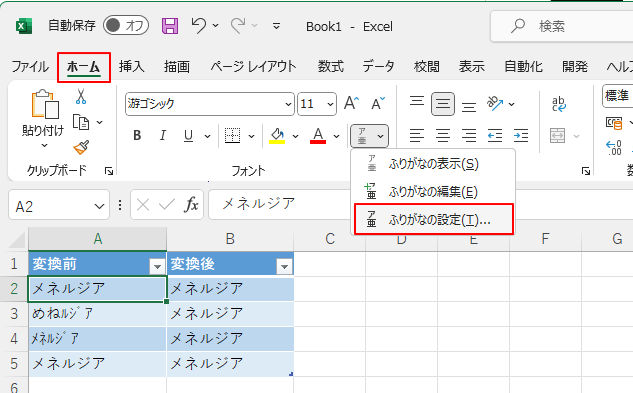Open the undo history dropdown arrow
Image resolution: width=633 pixels, height=393 pixels.
tap(216, 25)
